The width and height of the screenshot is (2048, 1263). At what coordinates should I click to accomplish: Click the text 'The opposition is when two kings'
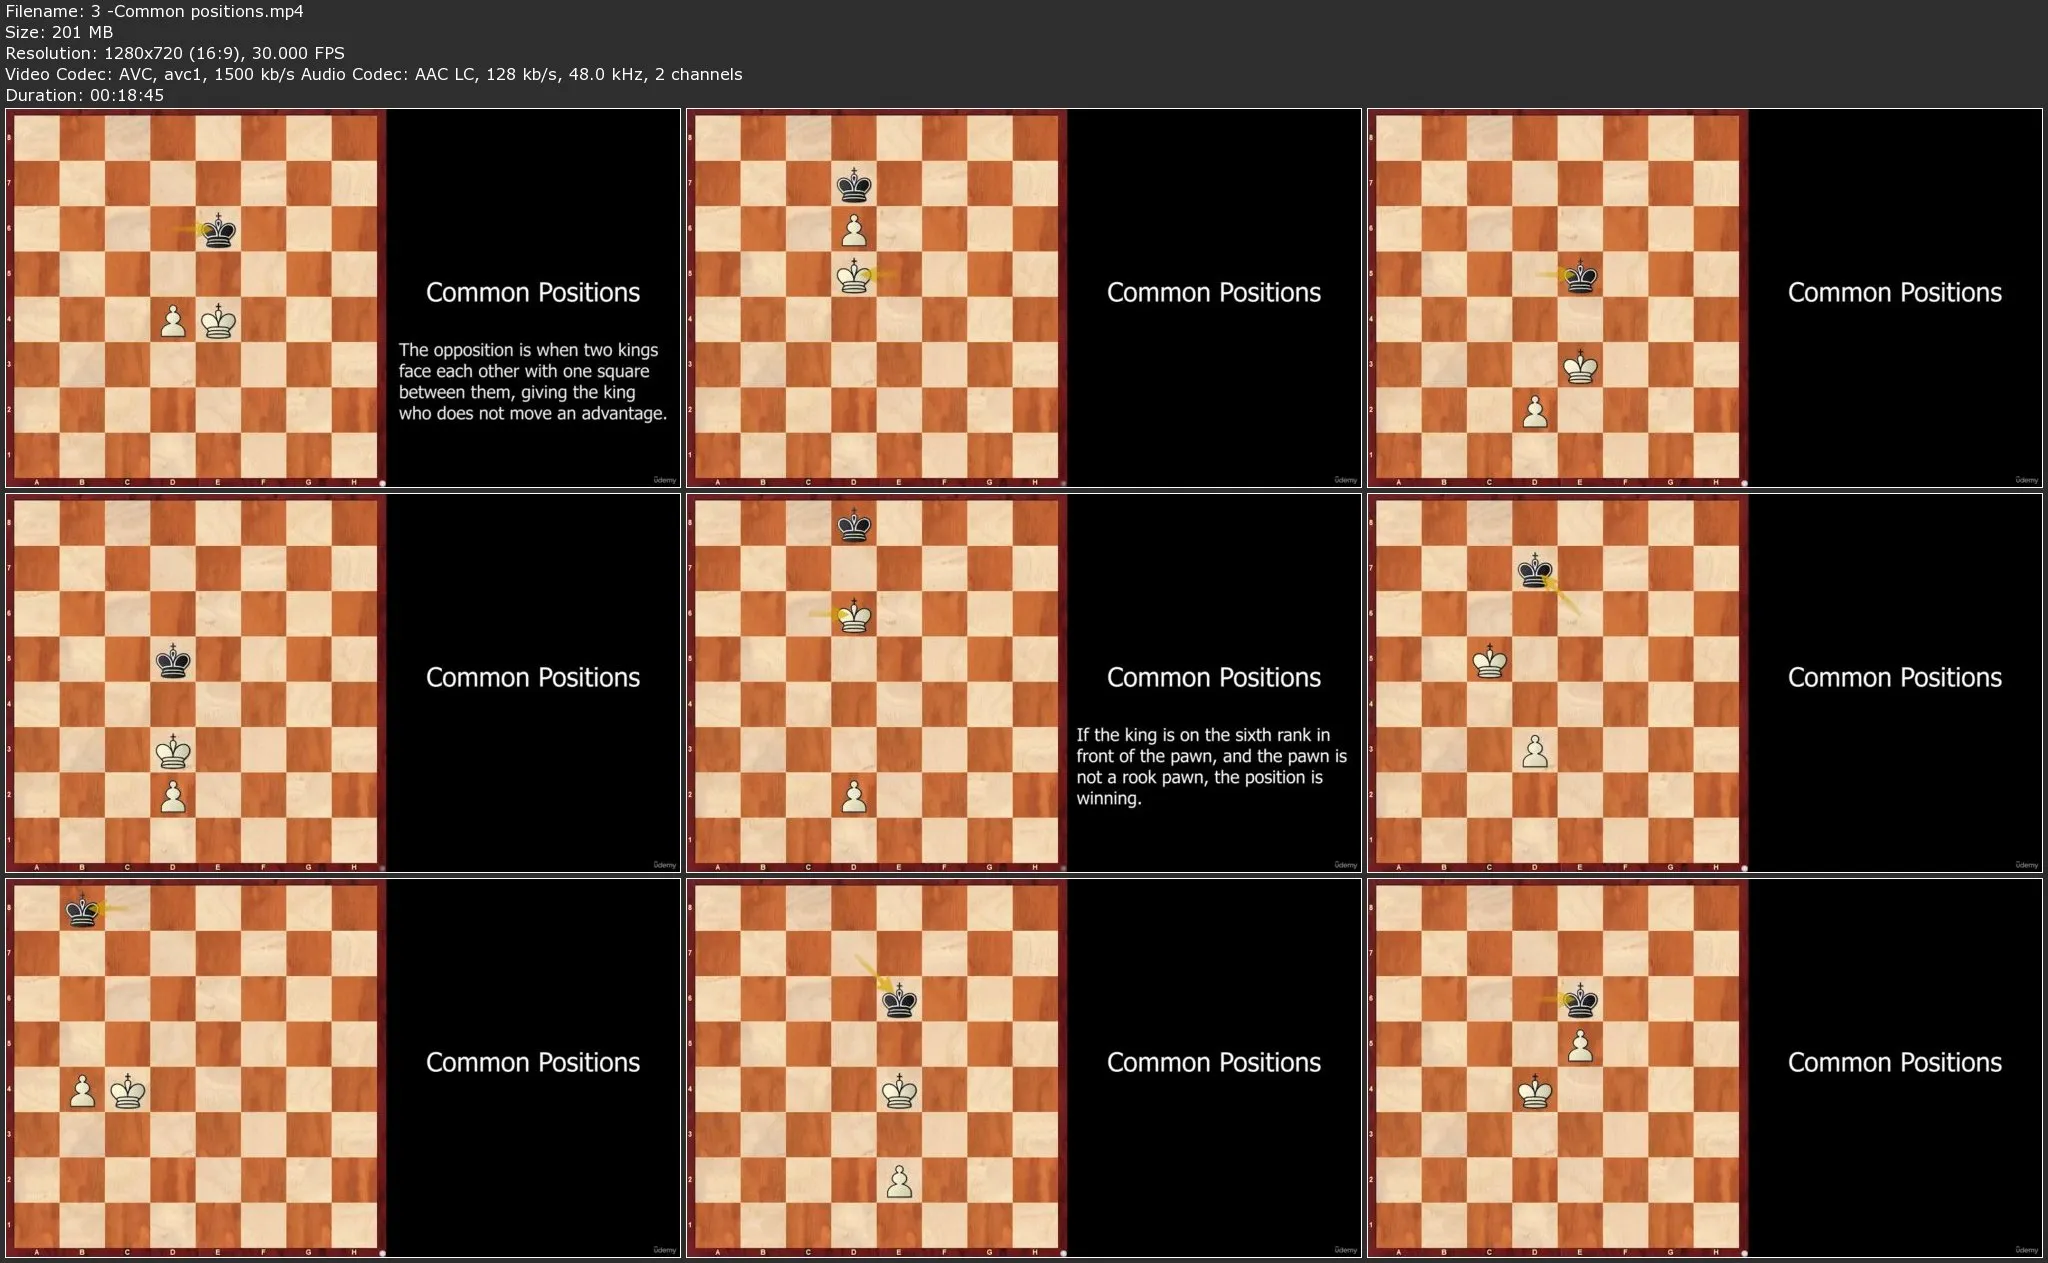click(x=528, y=350)
